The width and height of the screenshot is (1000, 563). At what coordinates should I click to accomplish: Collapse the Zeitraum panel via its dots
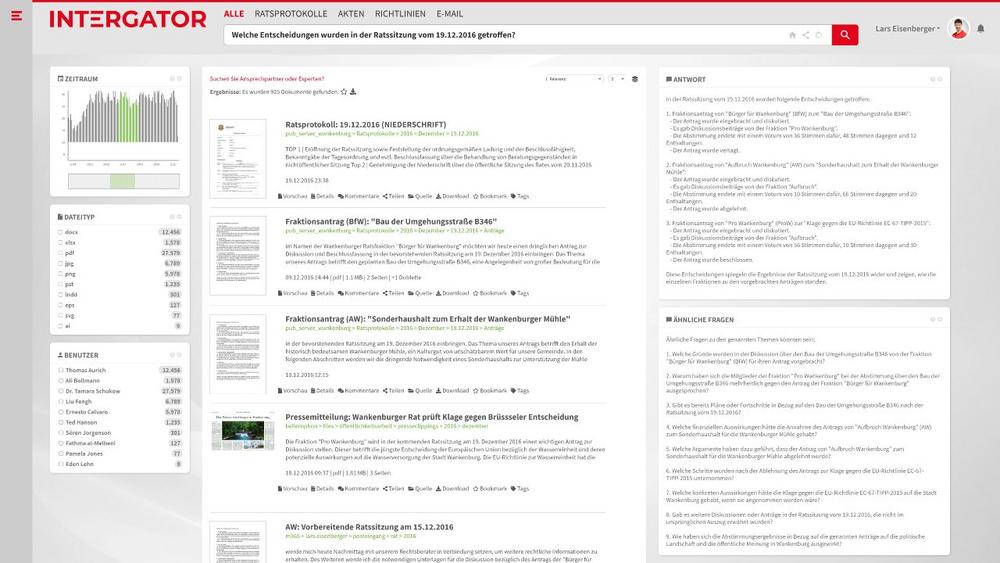(175, 79)
